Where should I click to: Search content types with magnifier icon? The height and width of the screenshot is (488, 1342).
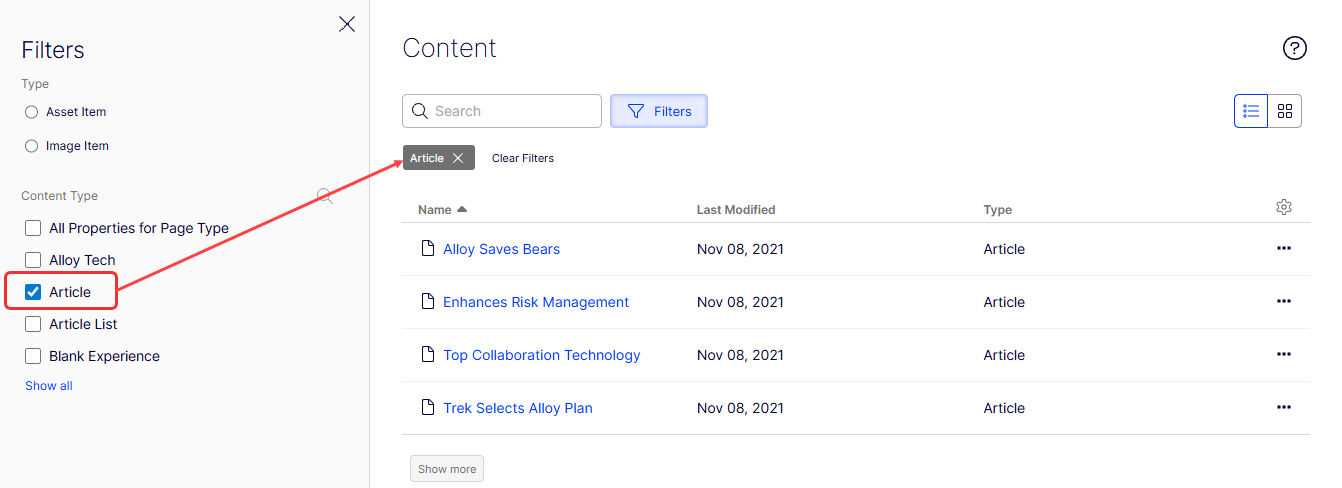pyautogui.click(x=325, y=196)
